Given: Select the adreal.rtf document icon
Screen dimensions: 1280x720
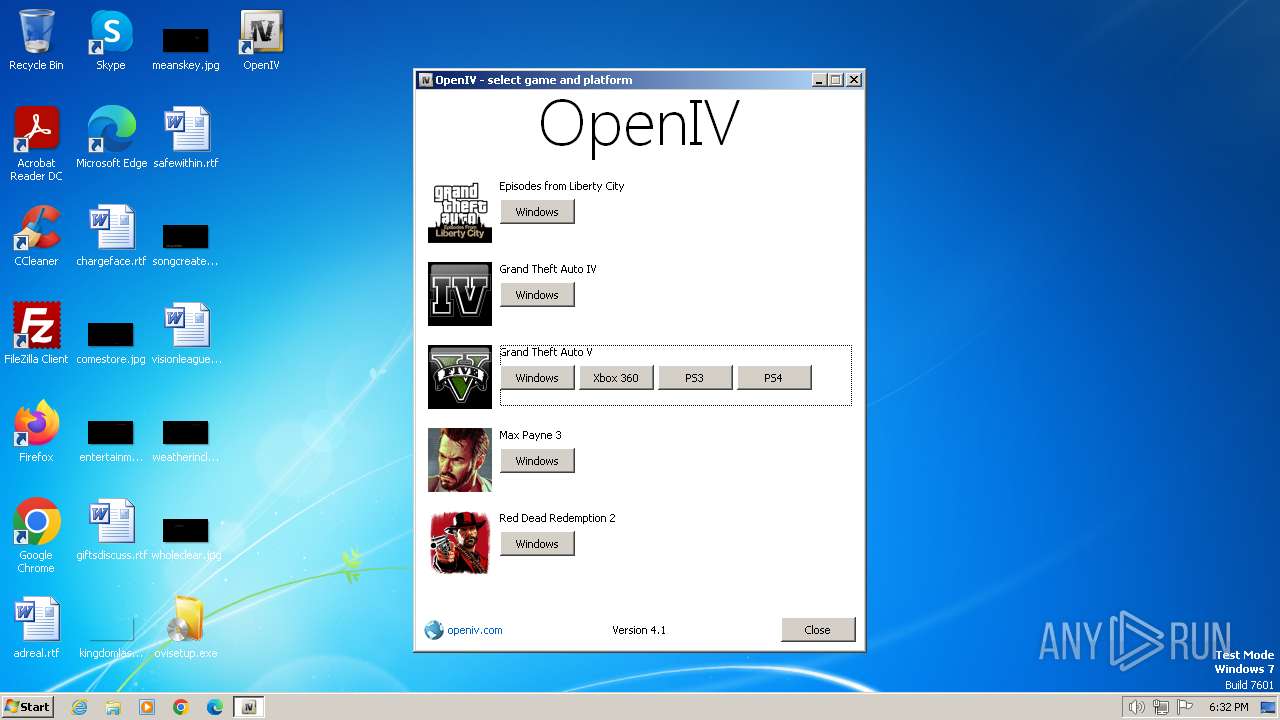Looking at the screenshot, I should (36, 628).
